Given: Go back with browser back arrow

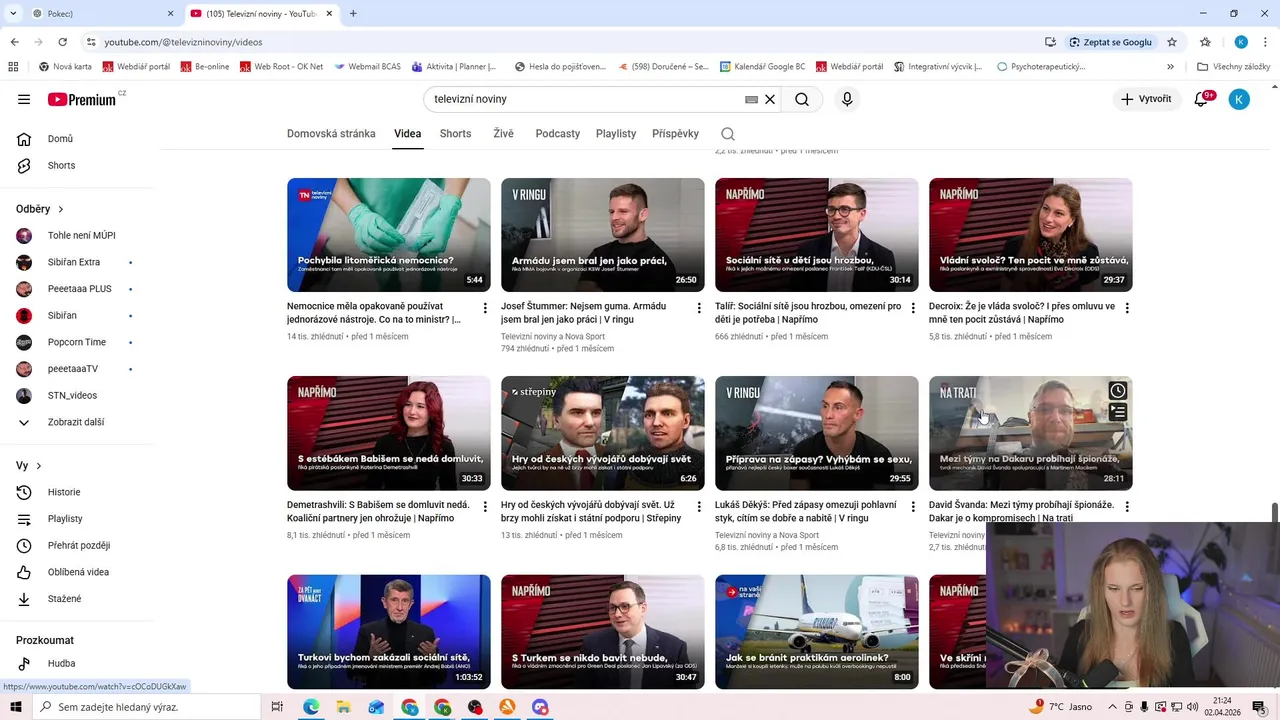Looking at the screenshot, I should [x=14, y=42].
